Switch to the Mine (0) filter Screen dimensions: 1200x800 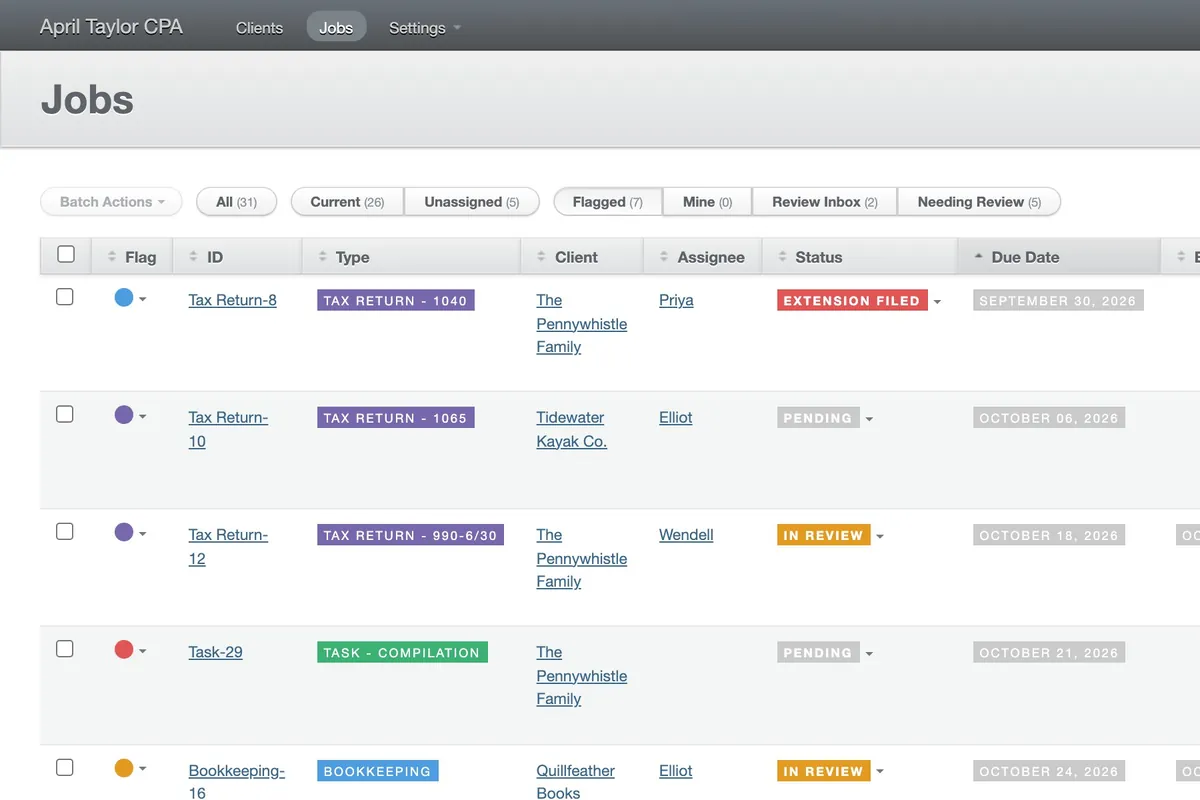click(x=707, y=202)
